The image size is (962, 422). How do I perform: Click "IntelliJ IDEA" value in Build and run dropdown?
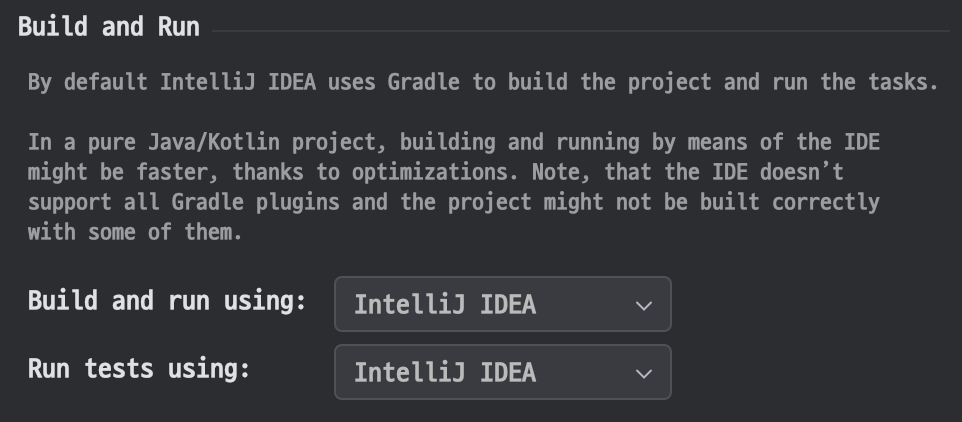[x=445, y=304]
